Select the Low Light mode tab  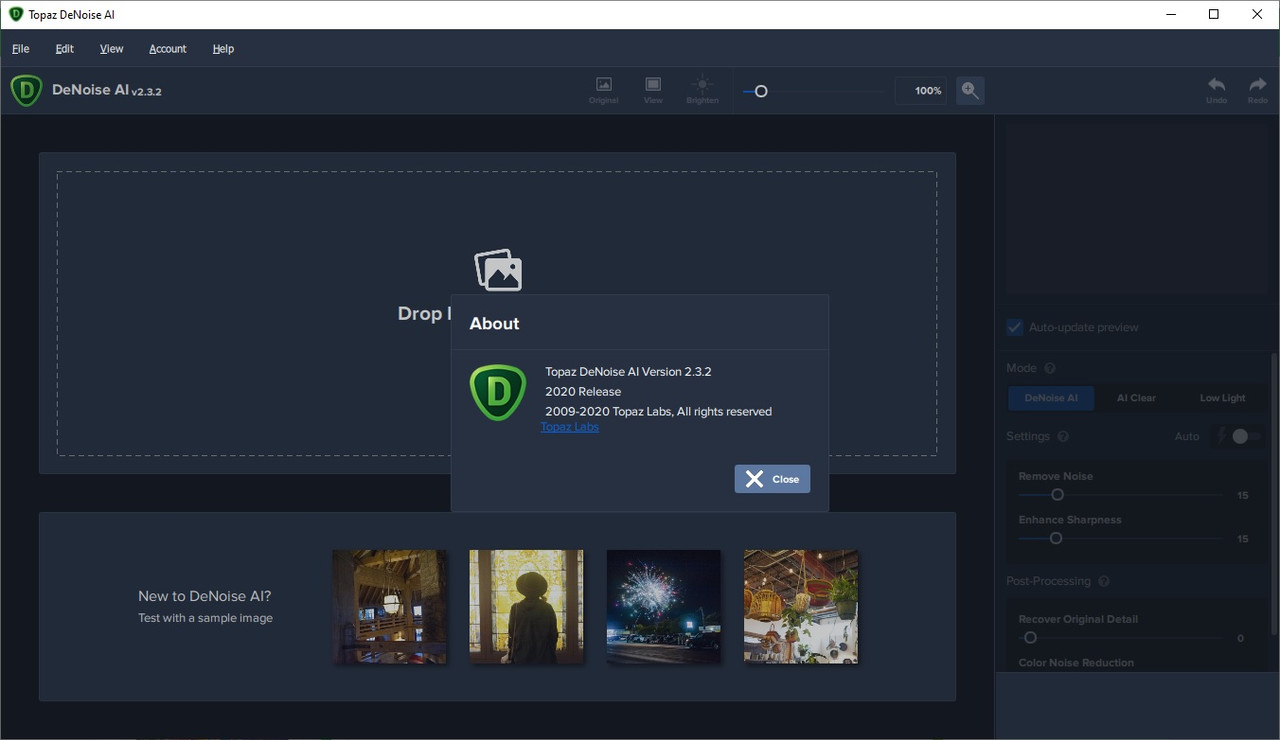point(1222,398)
